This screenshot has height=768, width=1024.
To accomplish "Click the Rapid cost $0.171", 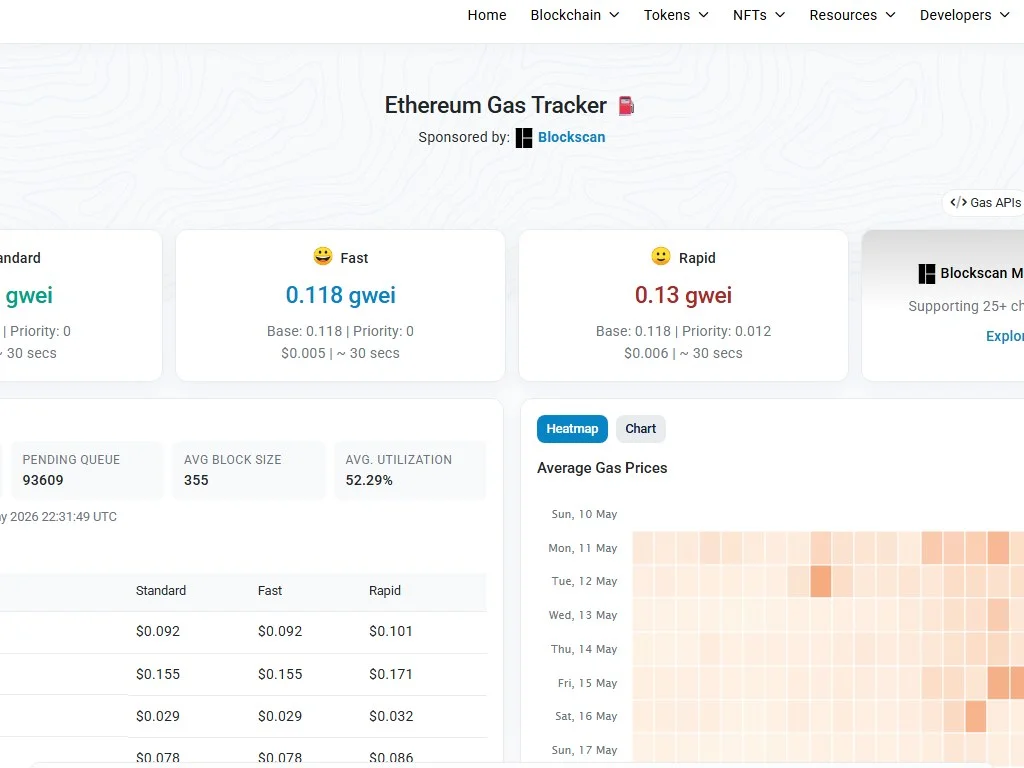I will coord(391,674).
